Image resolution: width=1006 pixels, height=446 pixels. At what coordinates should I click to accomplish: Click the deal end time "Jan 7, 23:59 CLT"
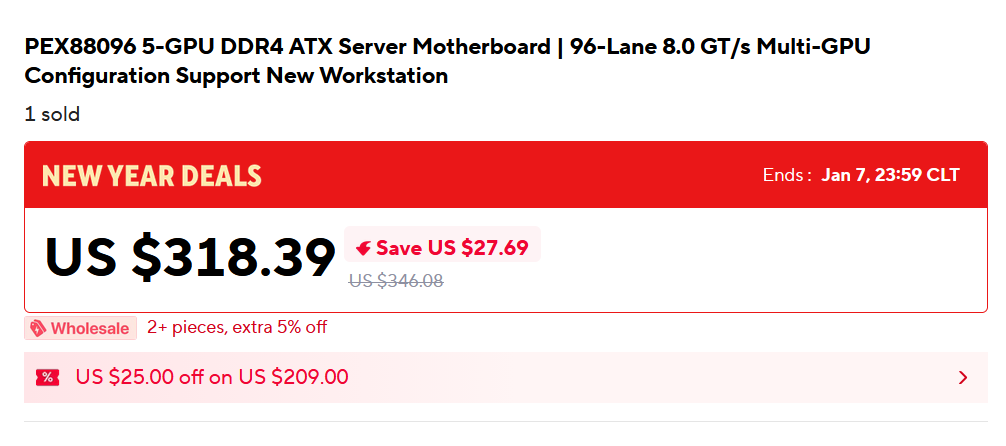coord(890,175)
